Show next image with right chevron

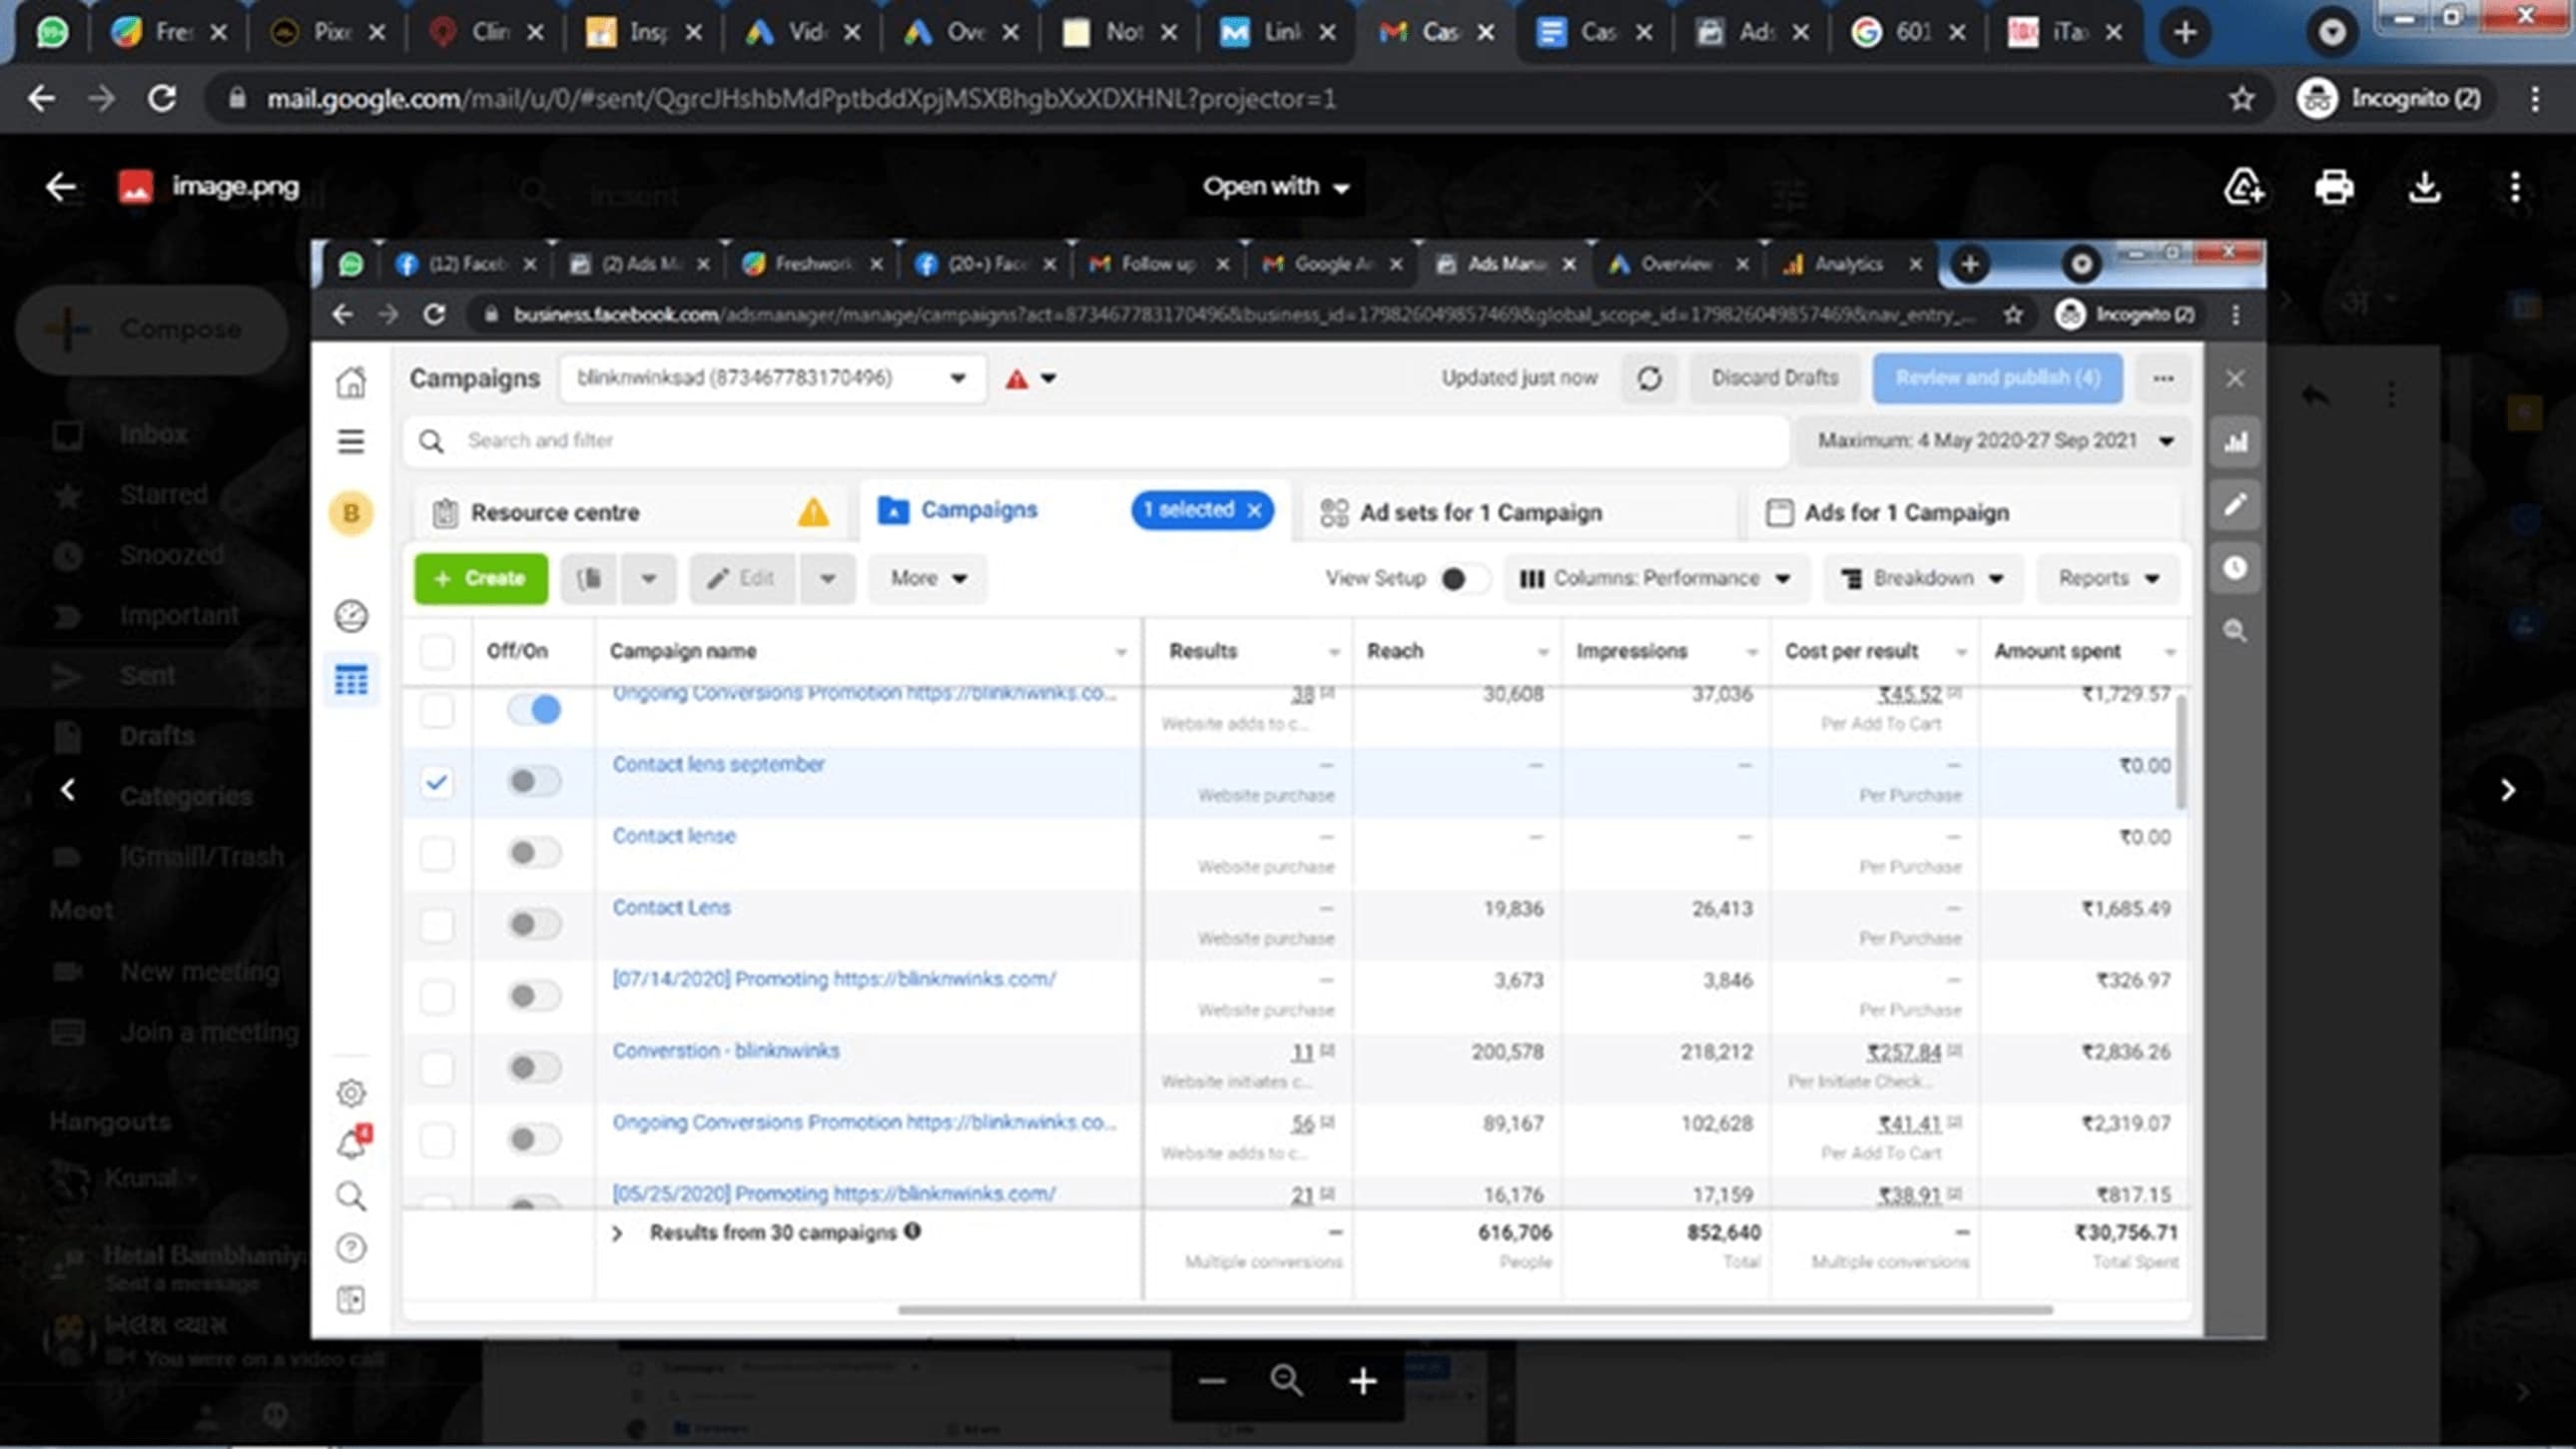tap(2507, 790)
